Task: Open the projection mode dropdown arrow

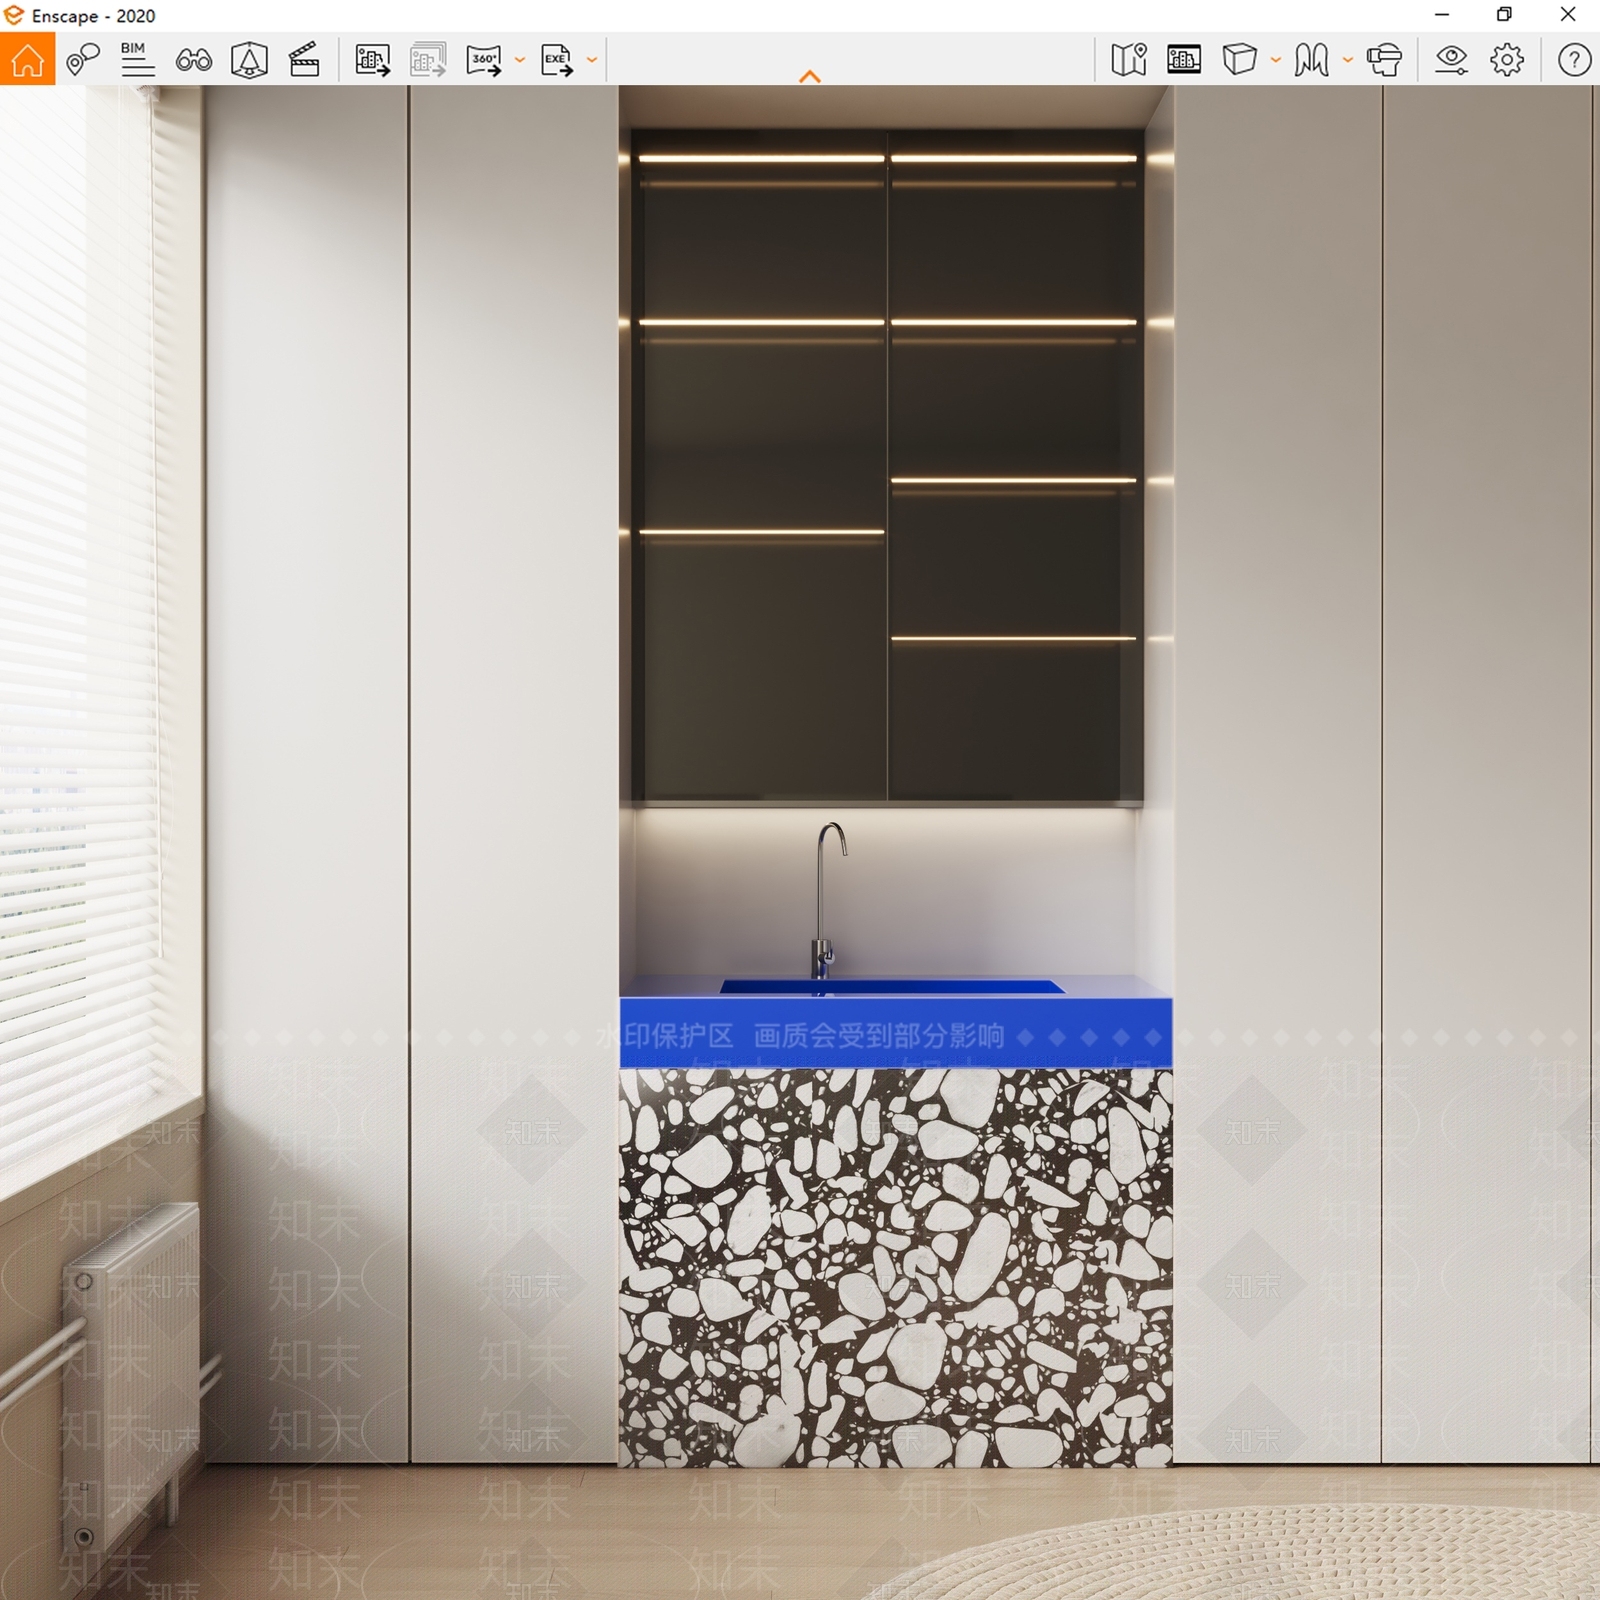Action: 1276,60
